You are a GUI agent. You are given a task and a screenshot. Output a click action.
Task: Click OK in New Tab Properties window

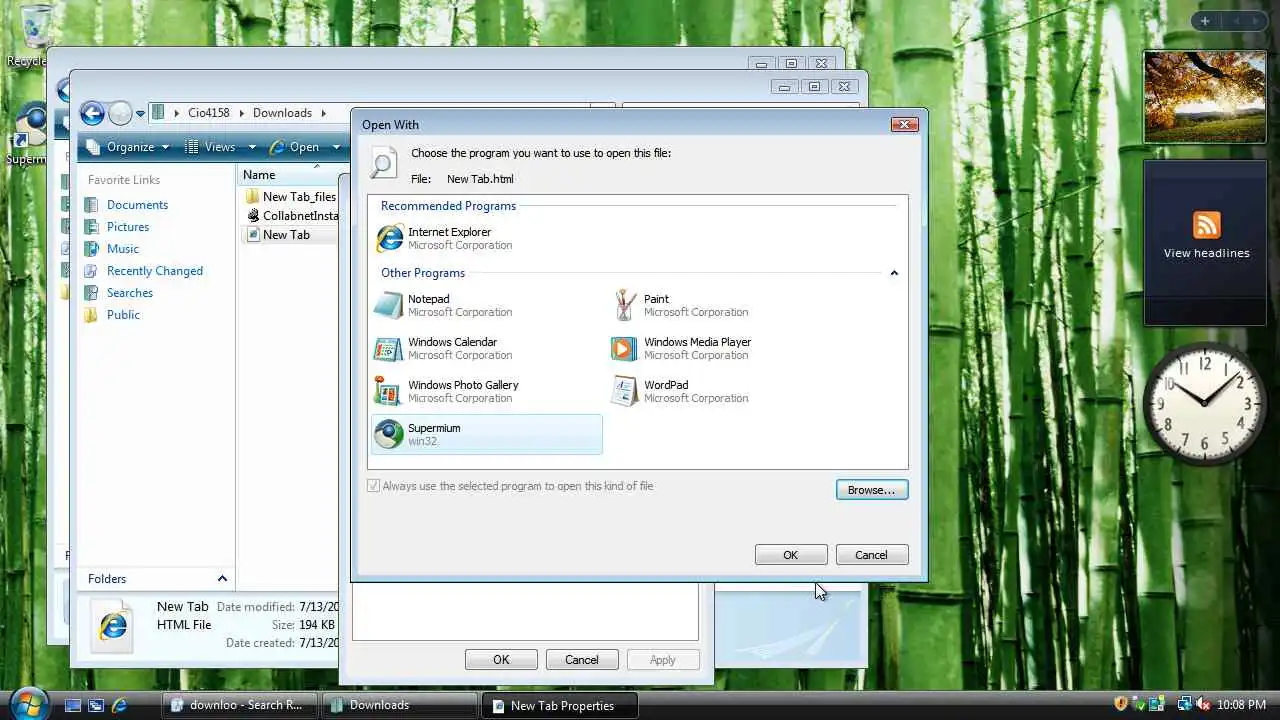click(501, 660)
